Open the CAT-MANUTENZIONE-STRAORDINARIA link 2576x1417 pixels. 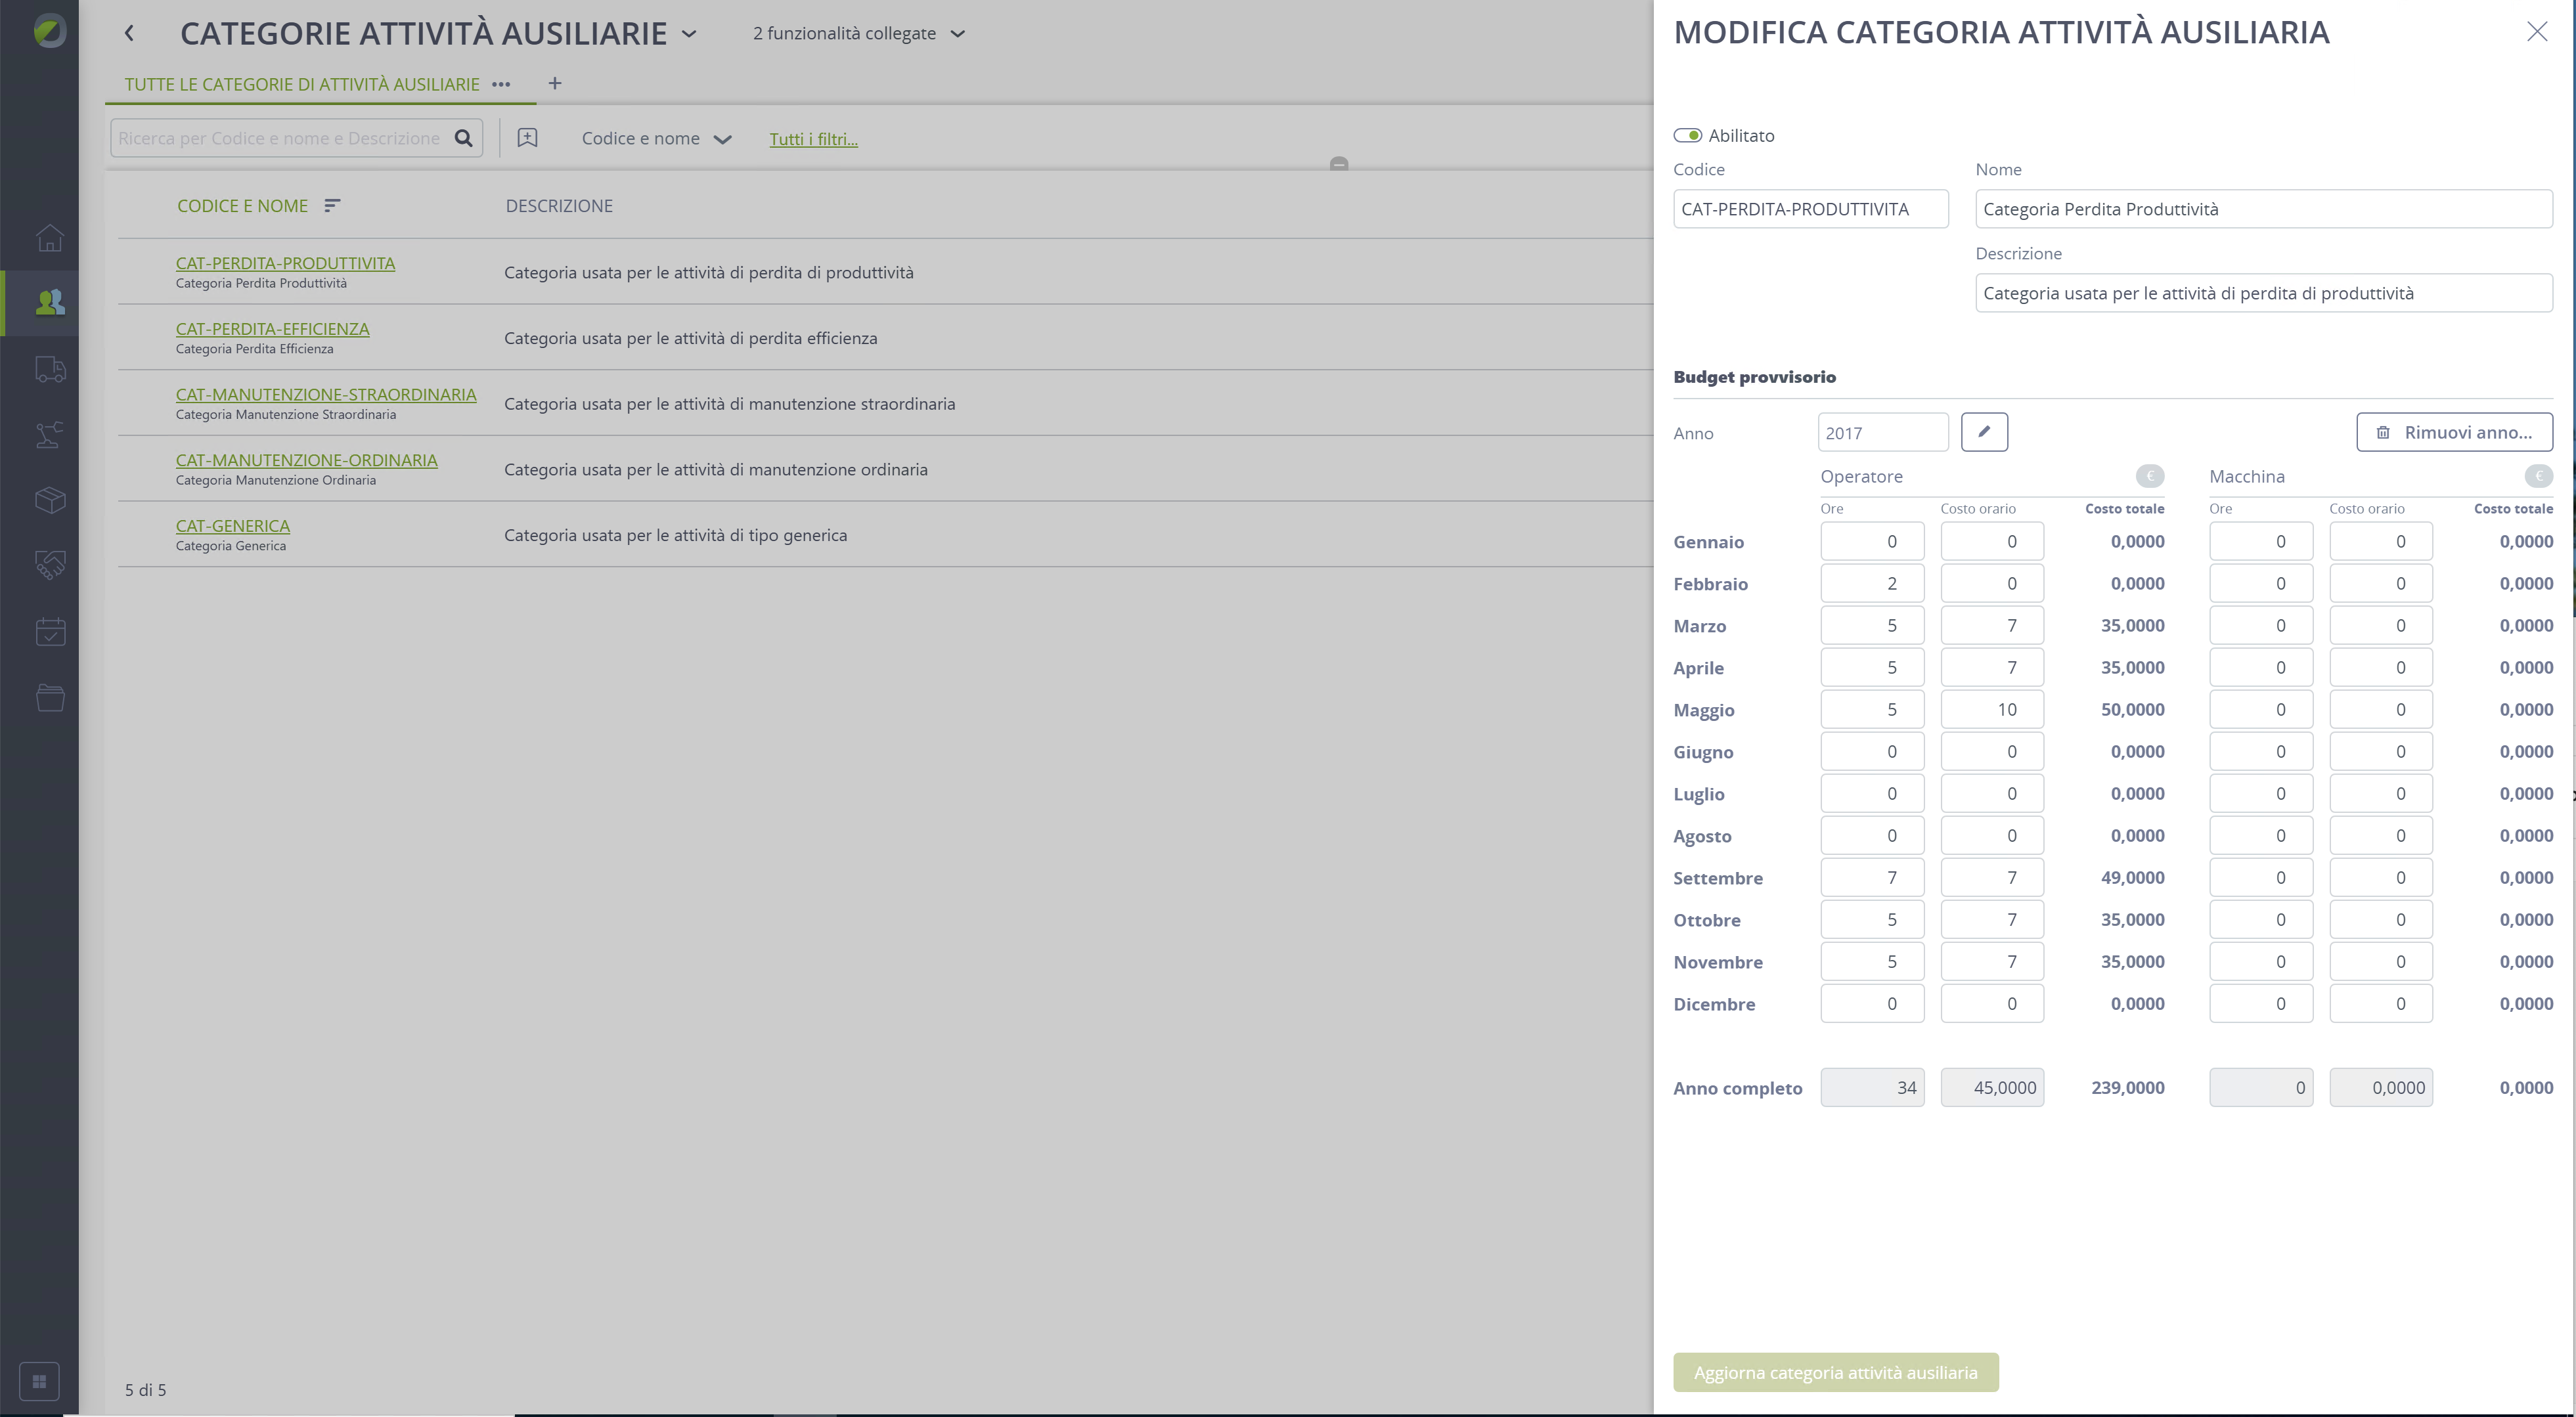(x=326, y=394)
